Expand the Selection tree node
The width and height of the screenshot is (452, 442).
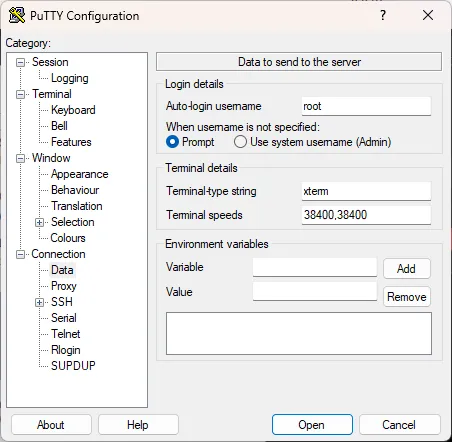(x=39, y=222)
